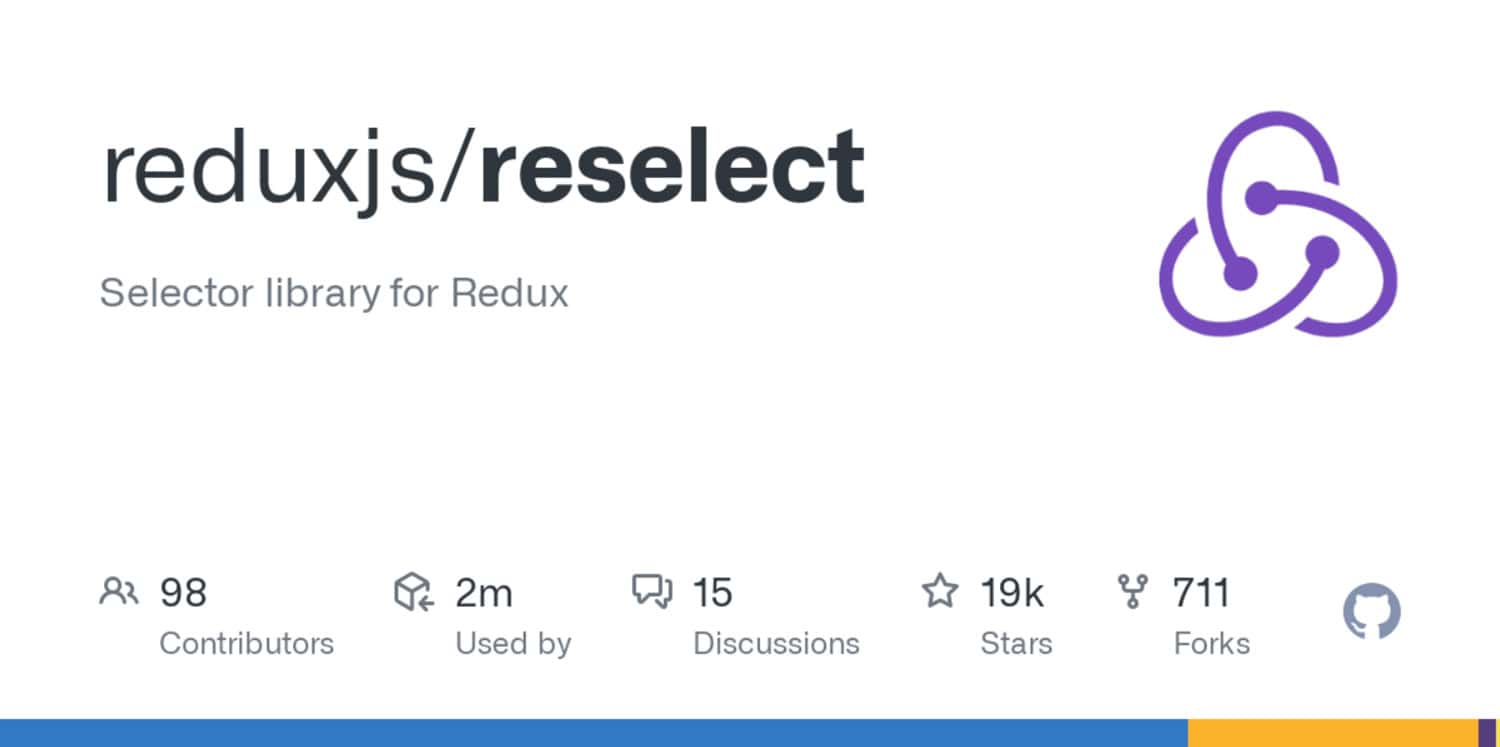Click the GitHub Octocat logo
The height and width of the screenshot is (747, 1500).
[x=1371, y=611]
